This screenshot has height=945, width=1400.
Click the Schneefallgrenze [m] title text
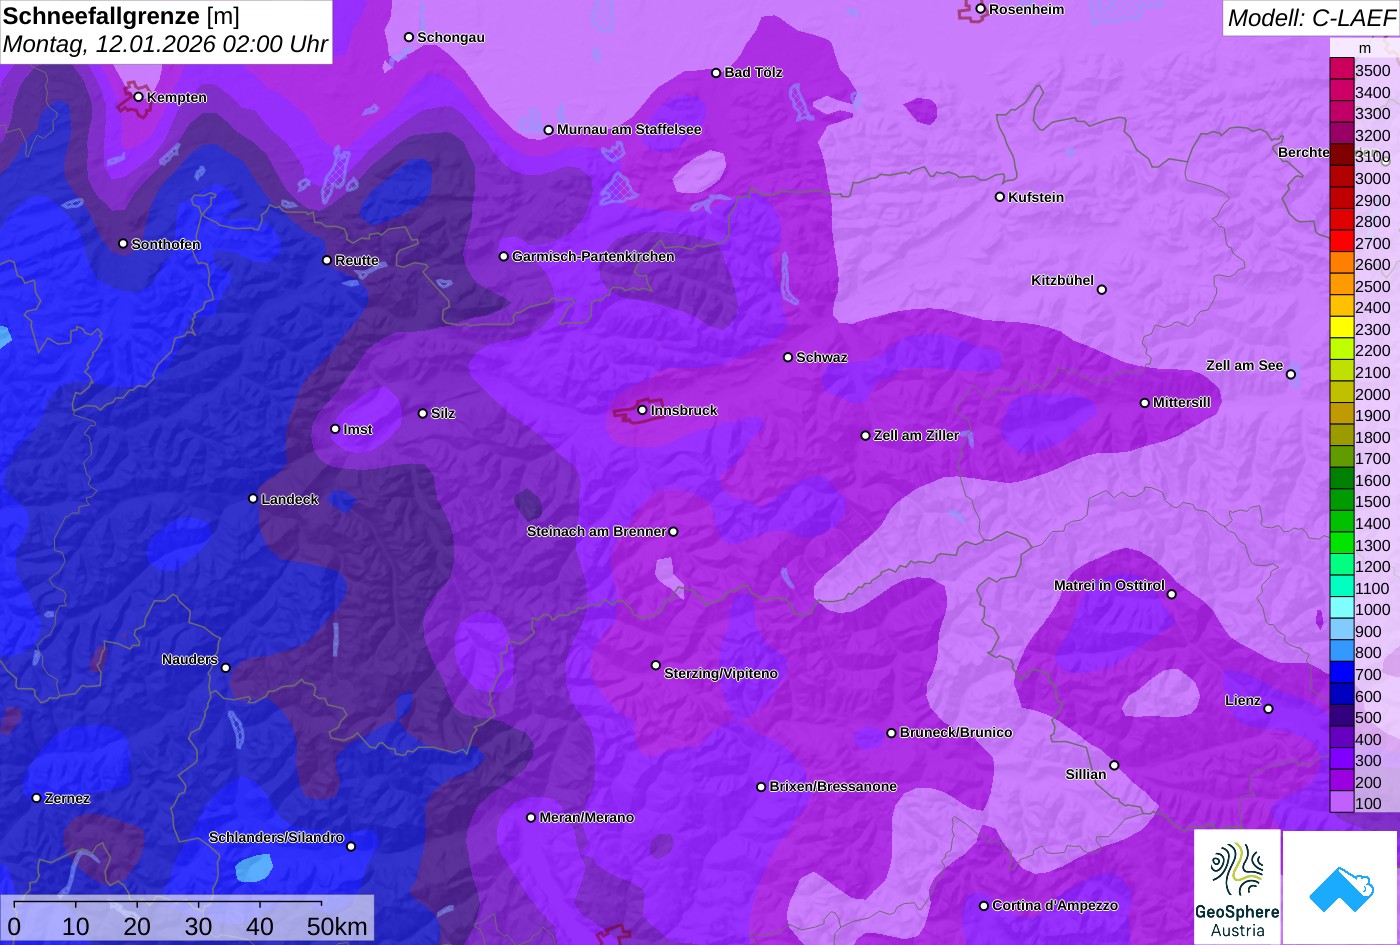(121, 16)
